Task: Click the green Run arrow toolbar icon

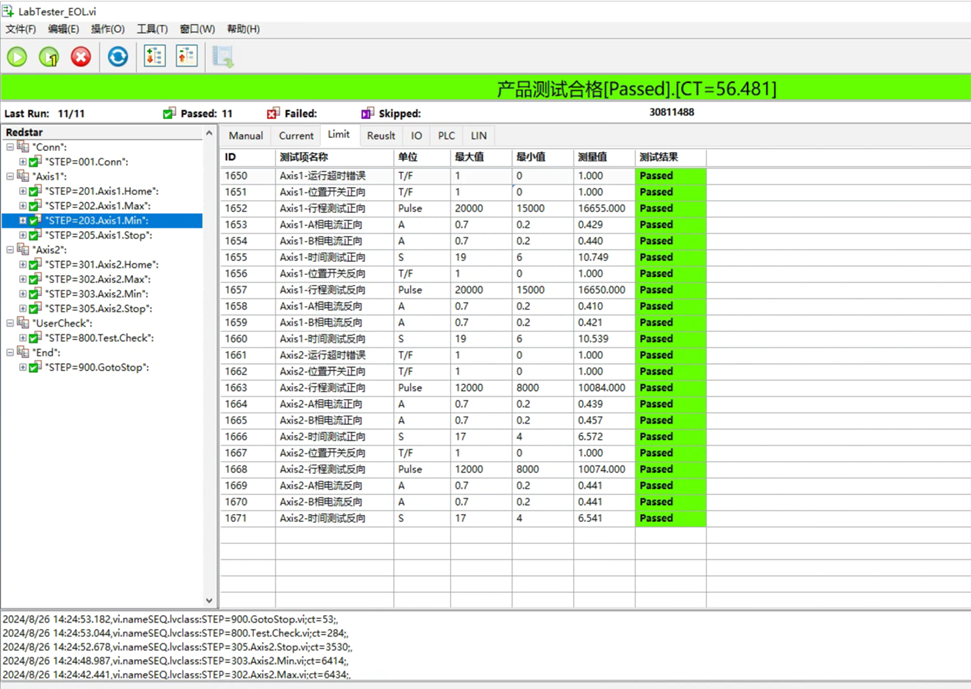Action: [x=17, y=57]
